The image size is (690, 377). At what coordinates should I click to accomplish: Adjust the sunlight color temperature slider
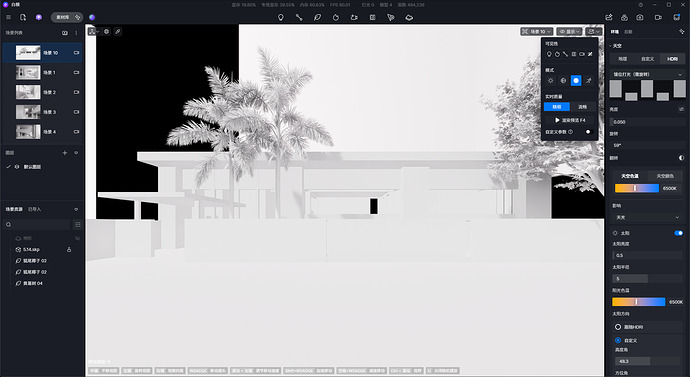point(639,302)
